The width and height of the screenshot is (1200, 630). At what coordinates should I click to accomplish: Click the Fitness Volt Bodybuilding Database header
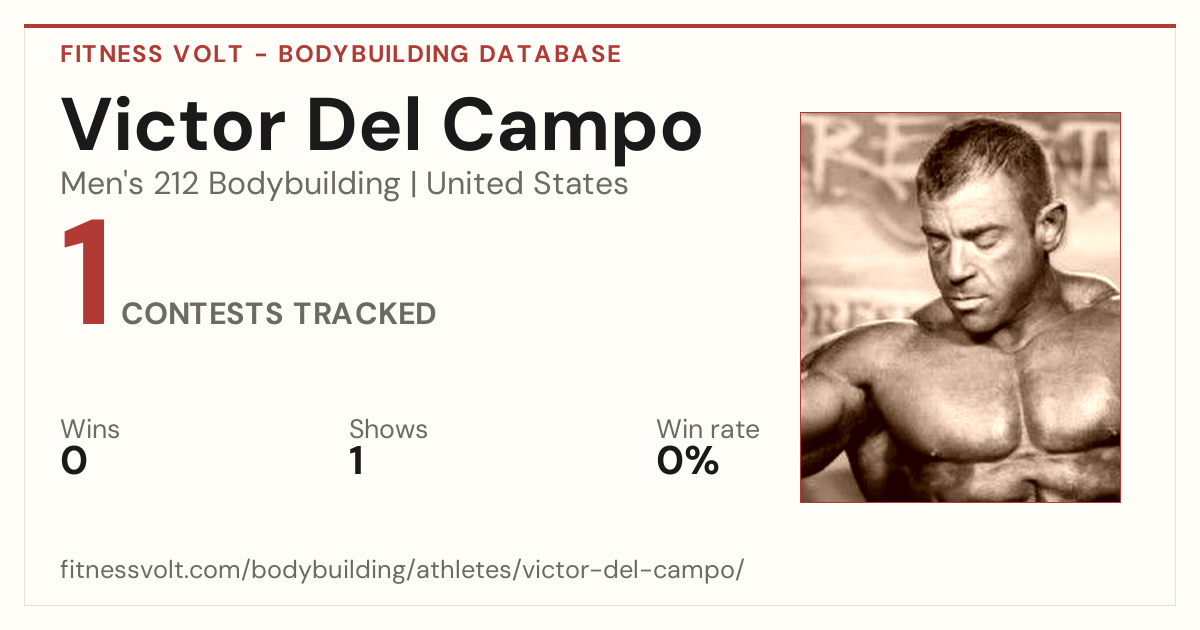pos(341,54)
